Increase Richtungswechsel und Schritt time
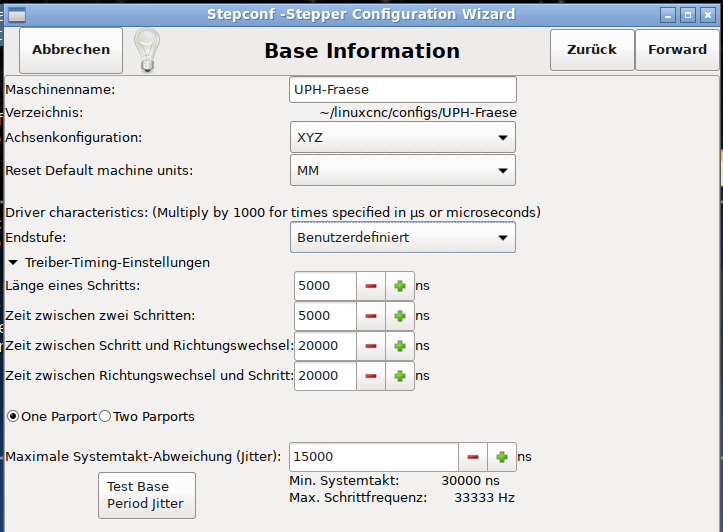 point(399,376)
